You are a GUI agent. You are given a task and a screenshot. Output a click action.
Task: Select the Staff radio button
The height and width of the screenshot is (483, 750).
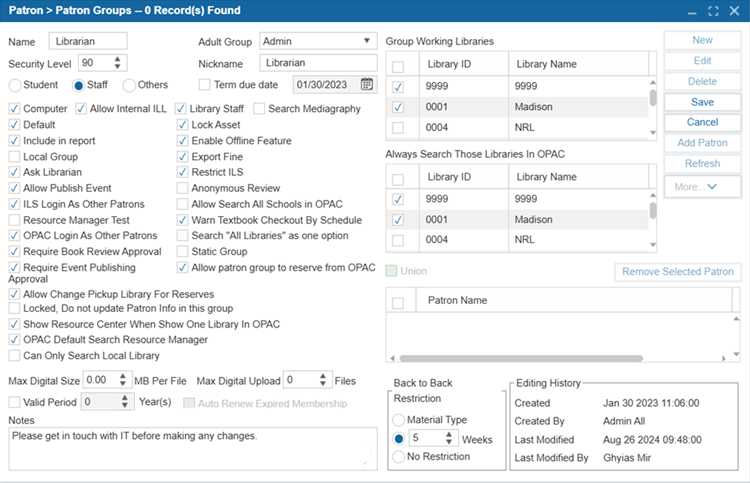coord(78,85)
